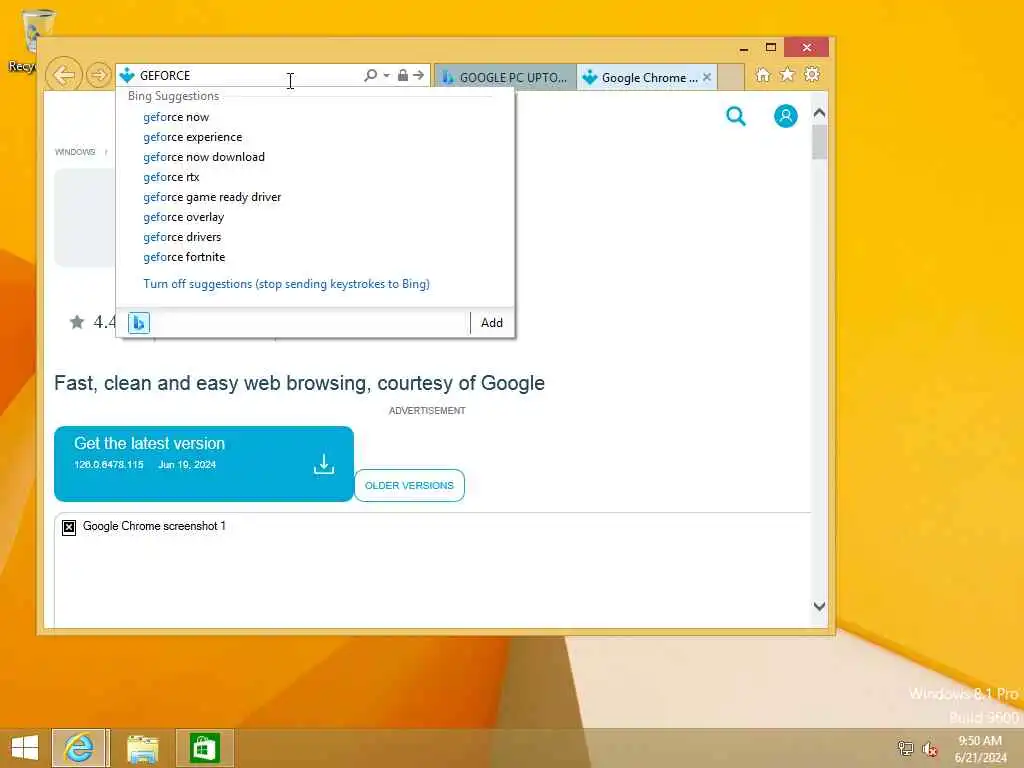The height and width of the screenshot is (768, 1024).
Task: Open Favorites star icon
Action: click(787, 74)
